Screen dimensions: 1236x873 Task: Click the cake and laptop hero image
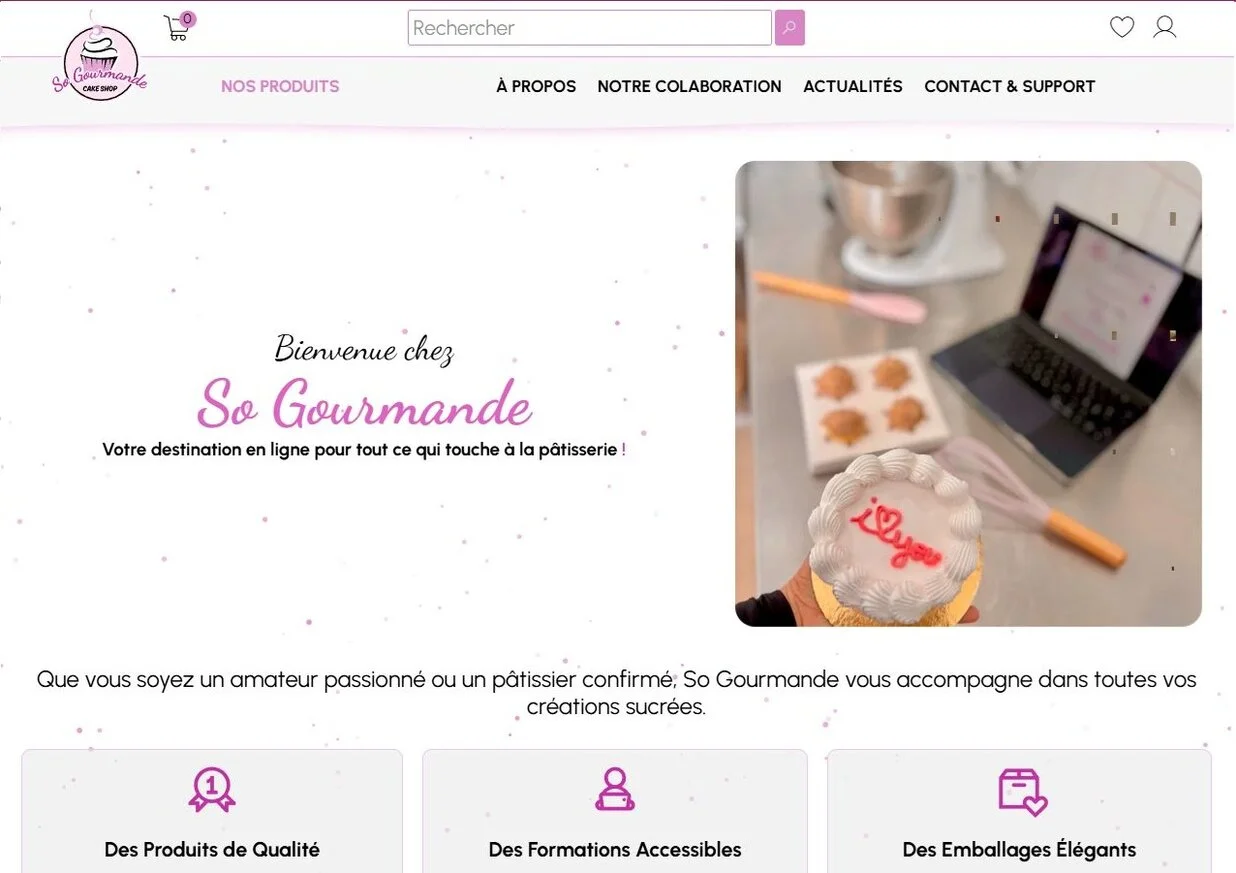pos(968,394)
